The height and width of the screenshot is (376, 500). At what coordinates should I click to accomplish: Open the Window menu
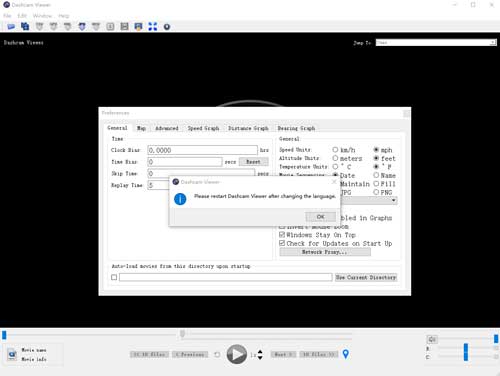click(42, 16)
